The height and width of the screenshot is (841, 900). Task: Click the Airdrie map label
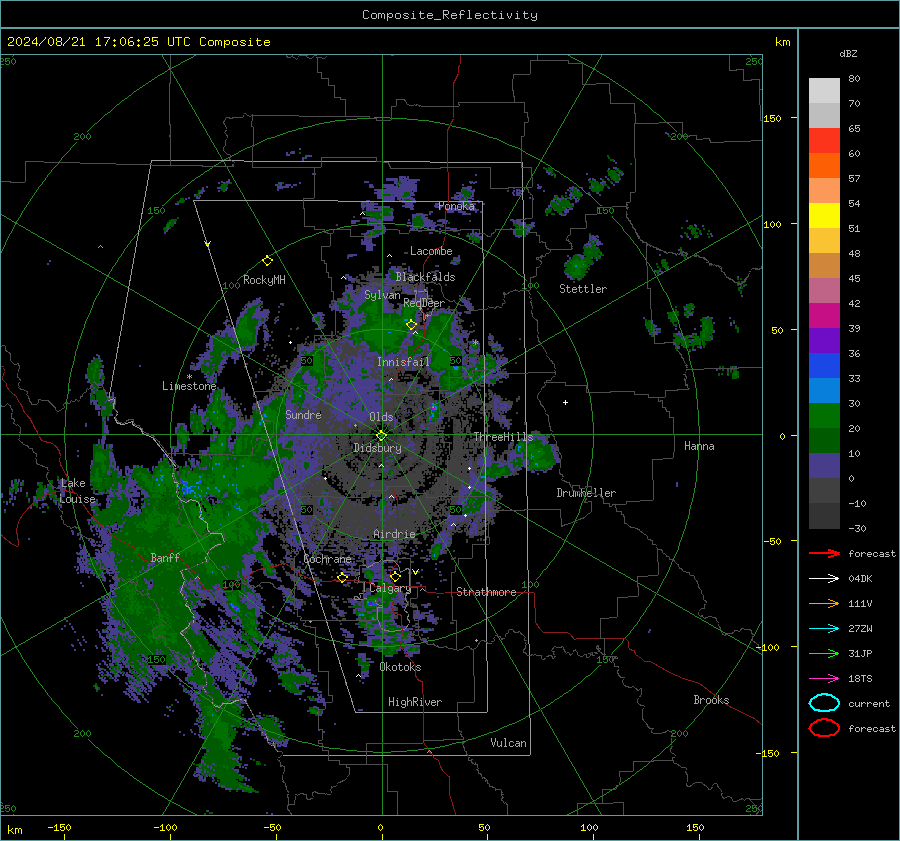[394, 534]
